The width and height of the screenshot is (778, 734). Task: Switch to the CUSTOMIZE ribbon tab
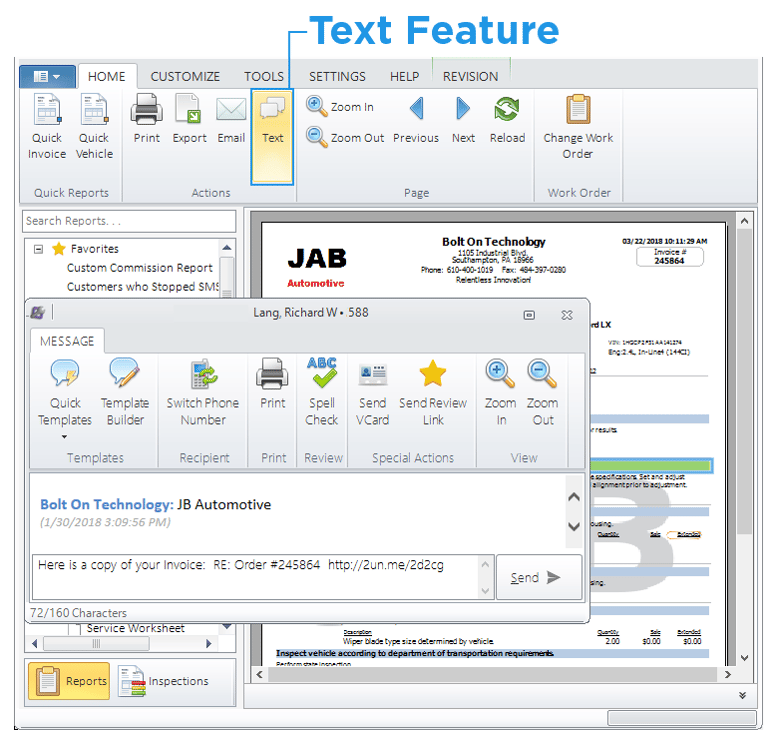click(185, 76)
